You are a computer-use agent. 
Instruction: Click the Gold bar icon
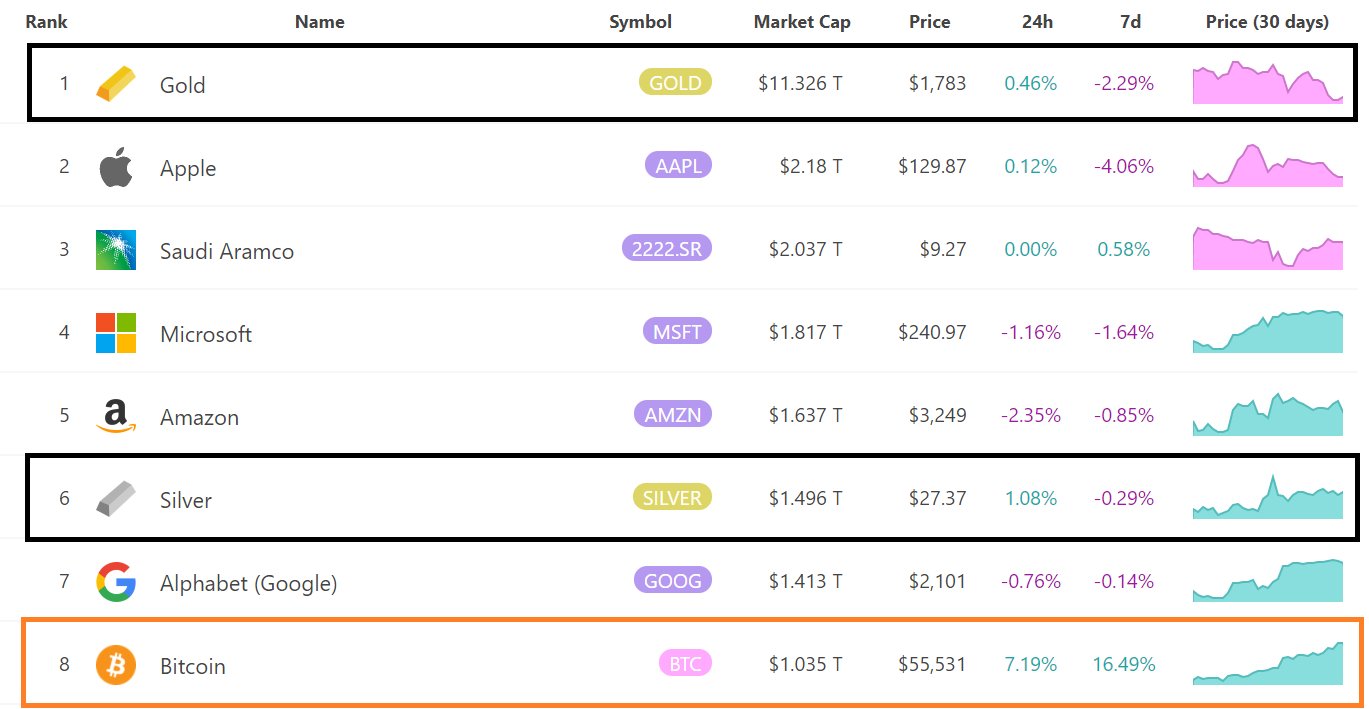115,83
